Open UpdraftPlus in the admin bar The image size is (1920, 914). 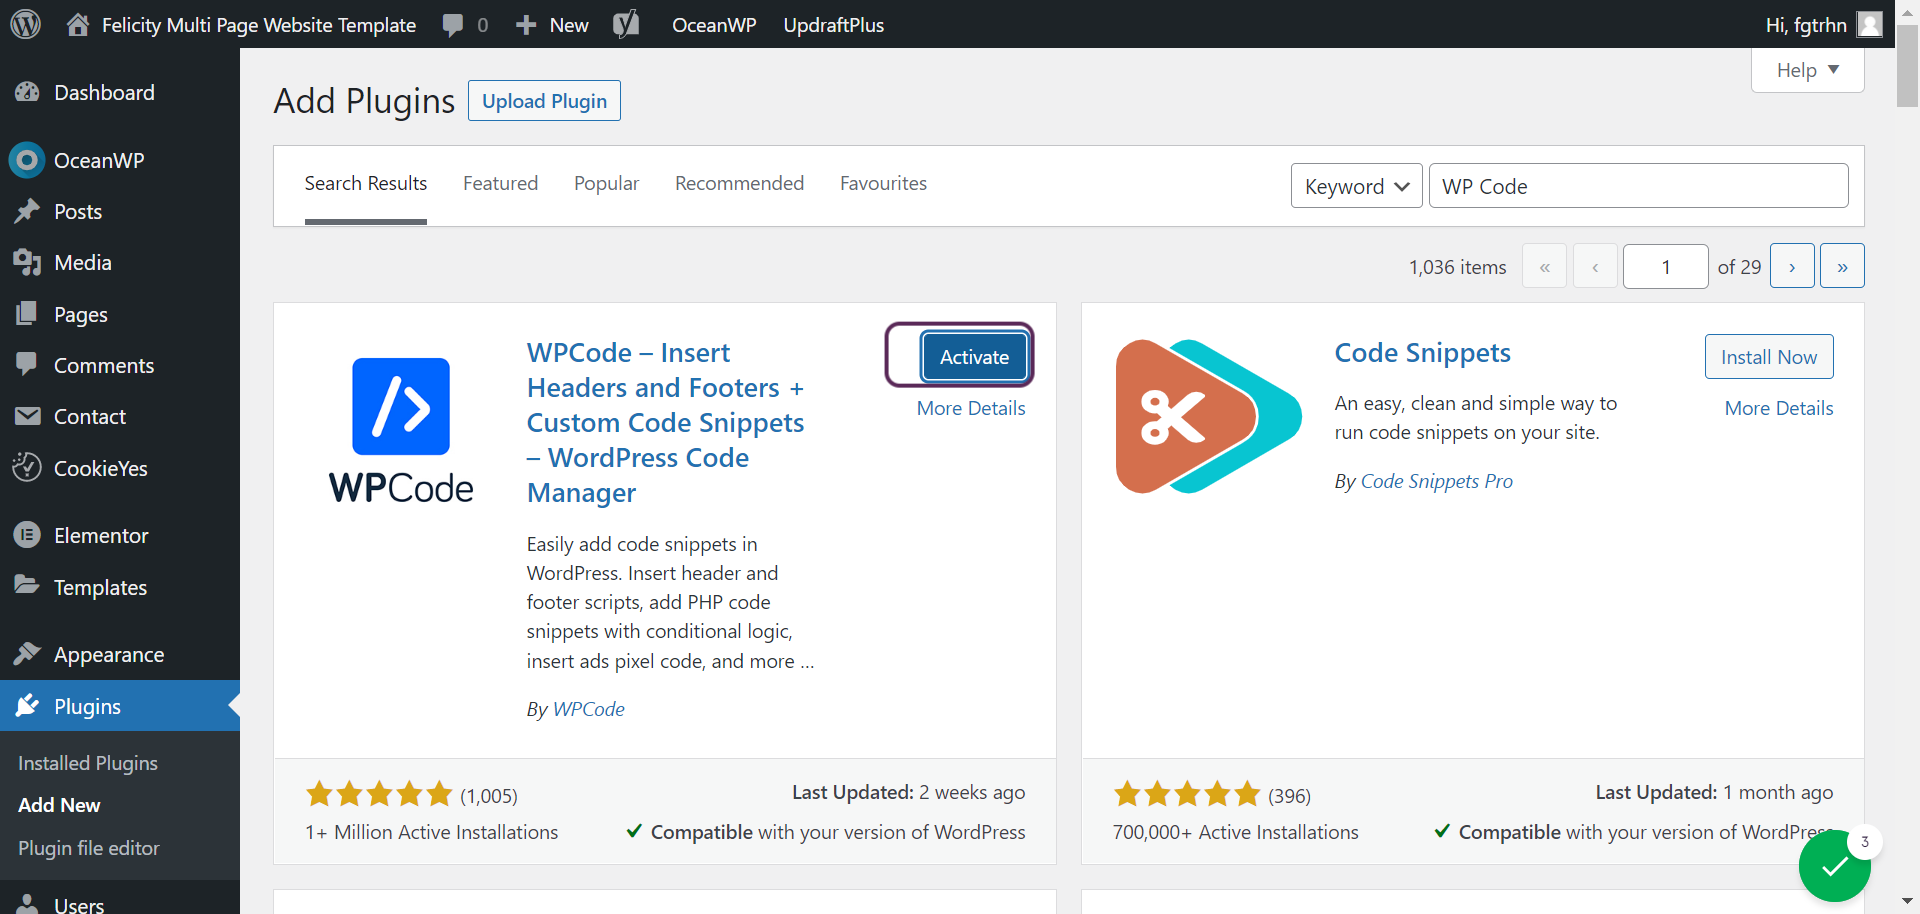click(834, 25)
